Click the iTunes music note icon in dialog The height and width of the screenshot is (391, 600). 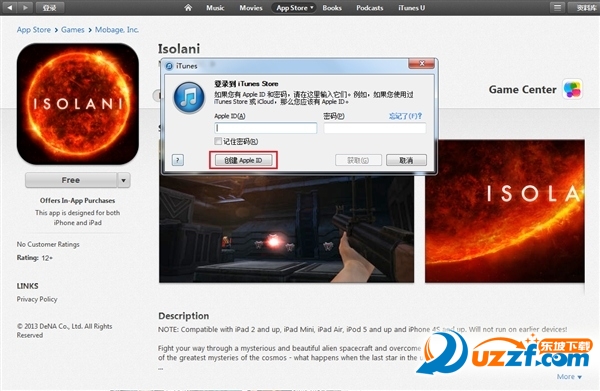coord(189,98)
